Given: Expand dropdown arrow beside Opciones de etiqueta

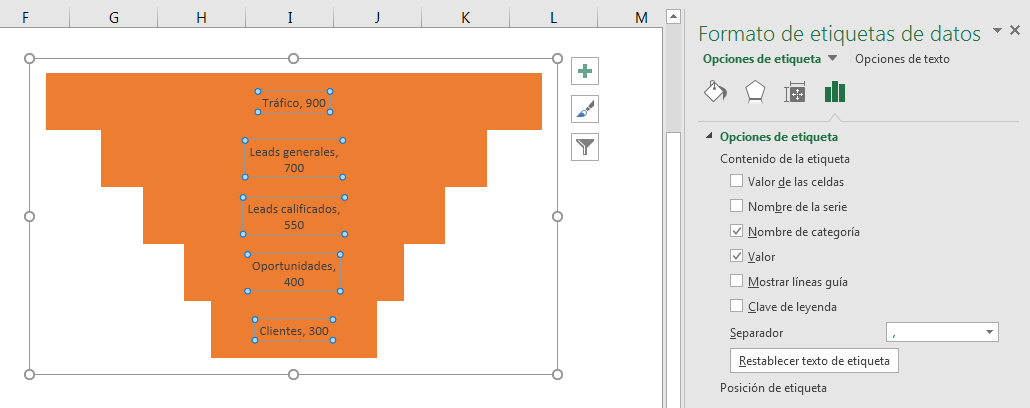Looking at the screenshot, I should pyautogui.click(x=832, y=58).
